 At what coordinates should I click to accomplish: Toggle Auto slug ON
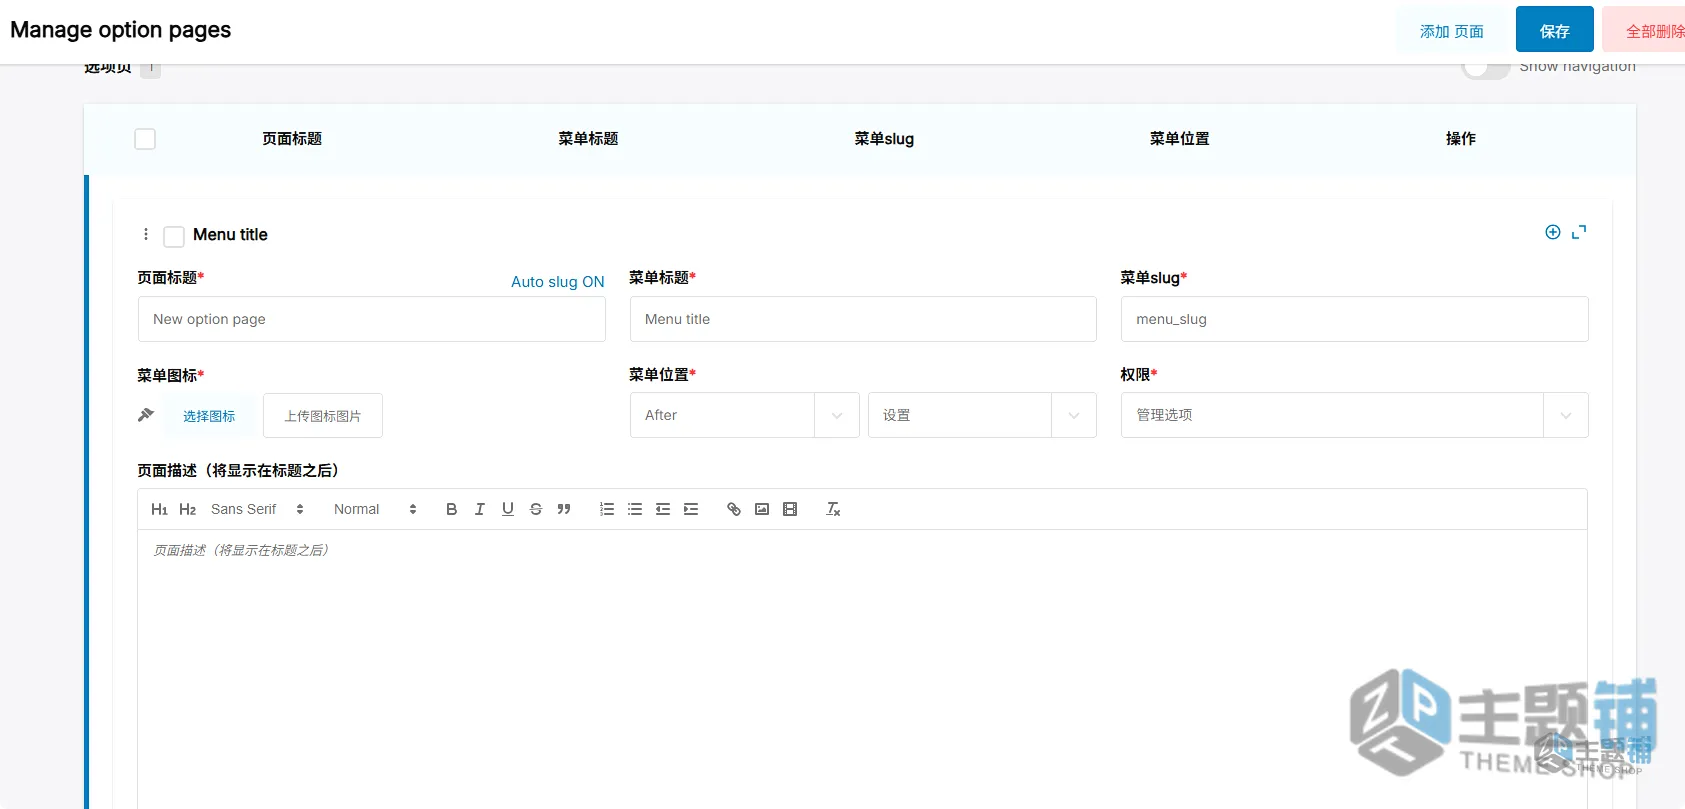(x=558, y=282)
